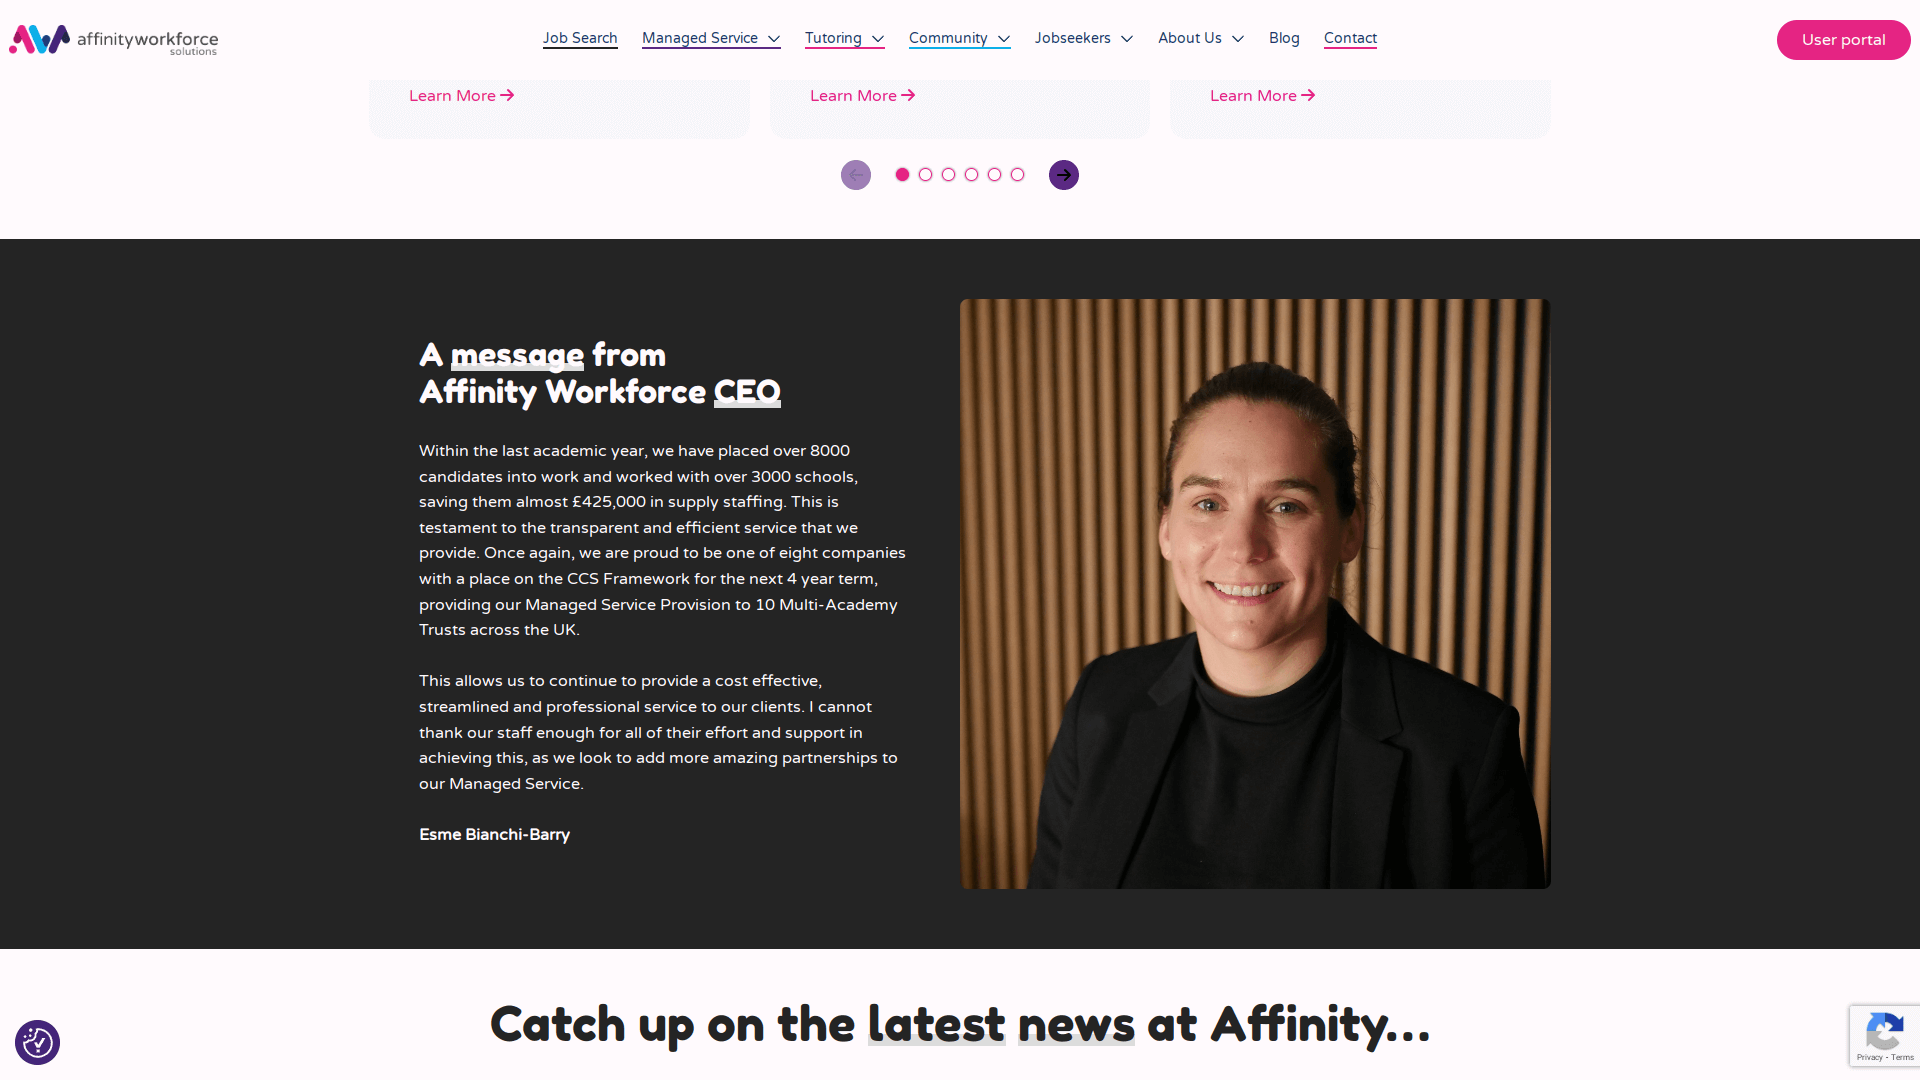Click the previous slide arrow icon
1920x1080 pixels.
pos(856,174)
